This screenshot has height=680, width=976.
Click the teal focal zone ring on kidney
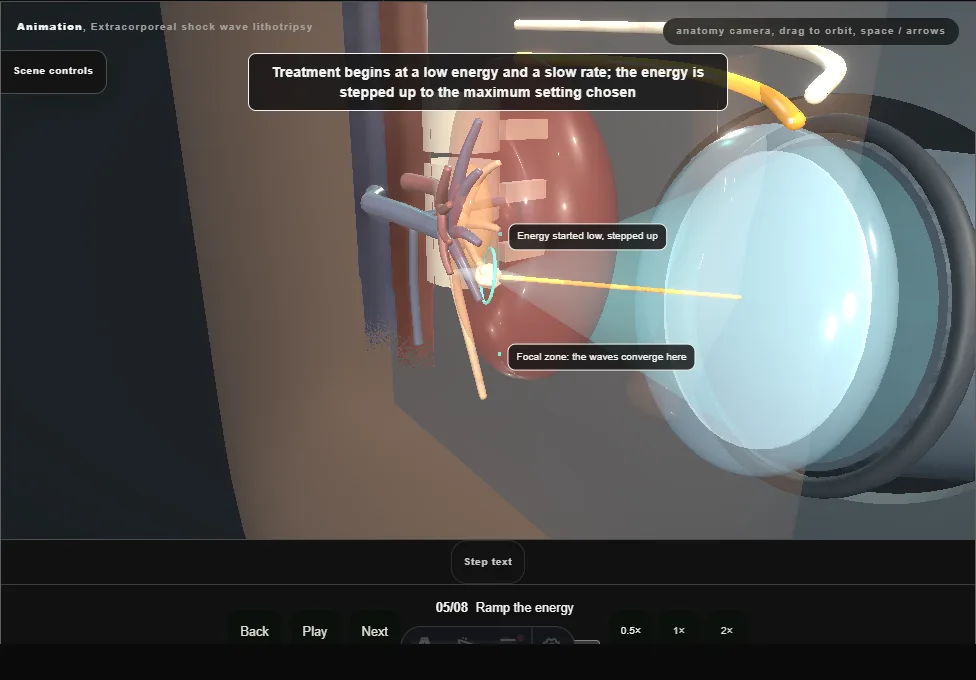[x=490, y=276]
